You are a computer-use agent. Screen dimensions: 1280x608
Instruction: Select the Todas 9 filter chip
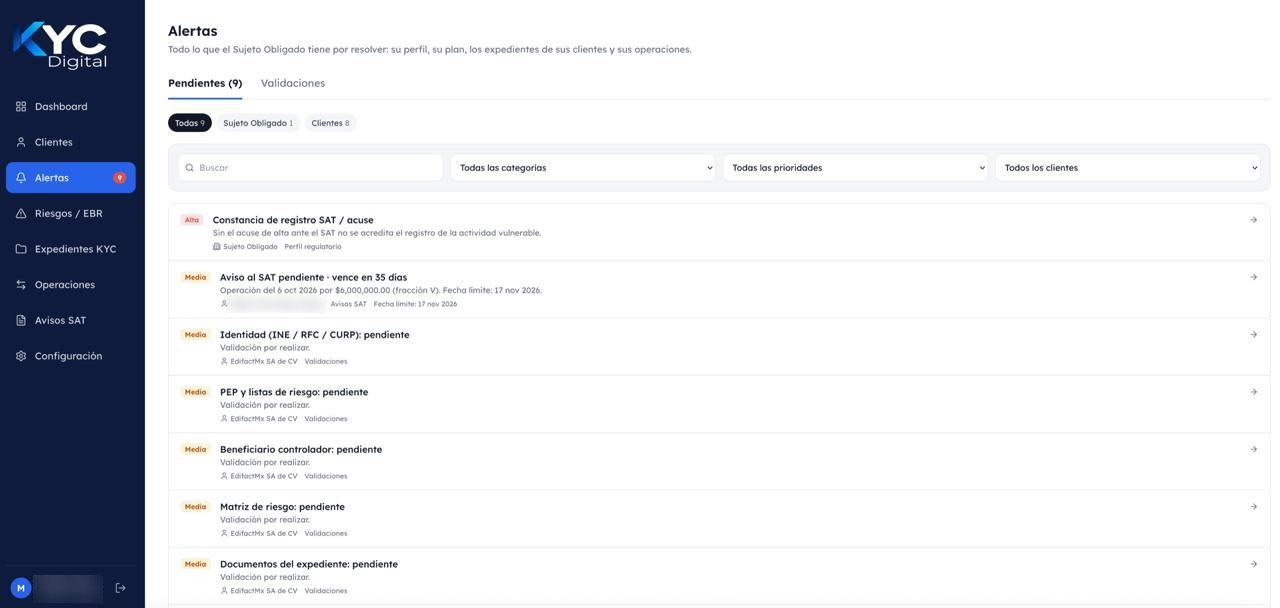point(190,123)
